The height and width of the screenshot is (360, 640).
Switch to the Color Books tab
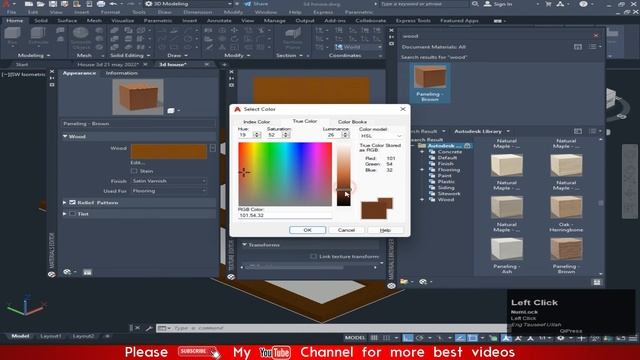(x=352, y=122)
